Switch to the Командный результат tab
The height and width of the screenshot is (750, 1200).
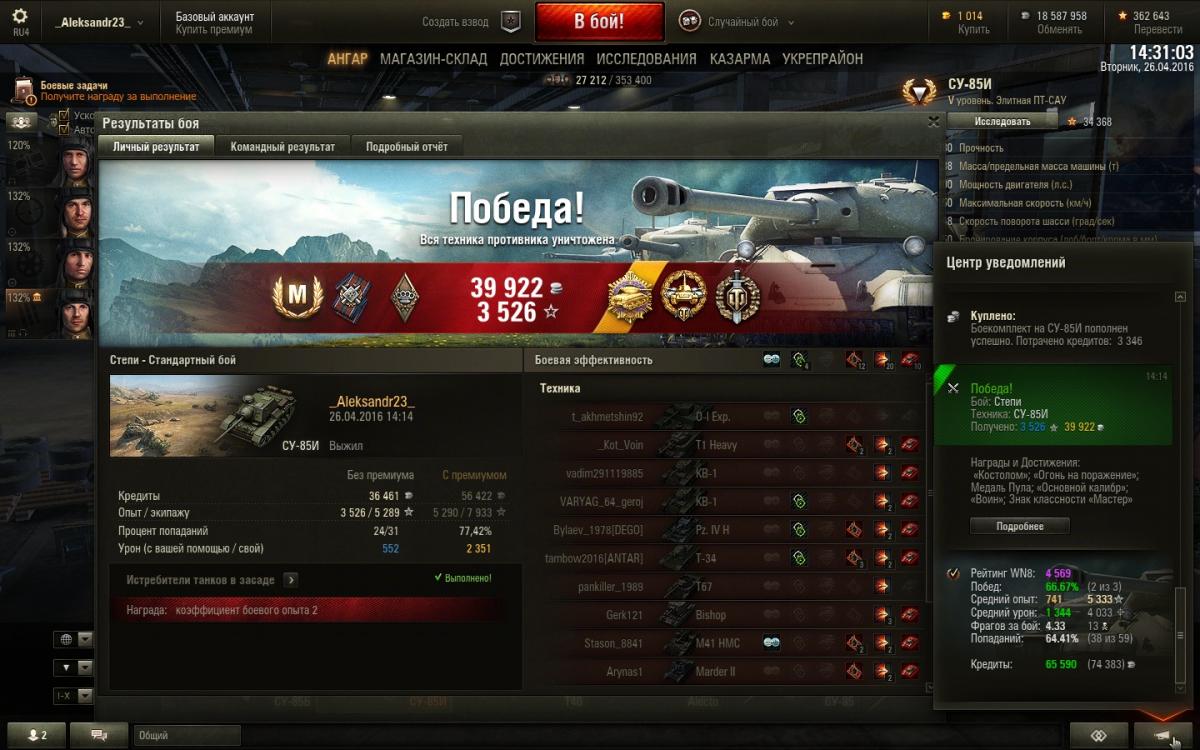point(283,147)
